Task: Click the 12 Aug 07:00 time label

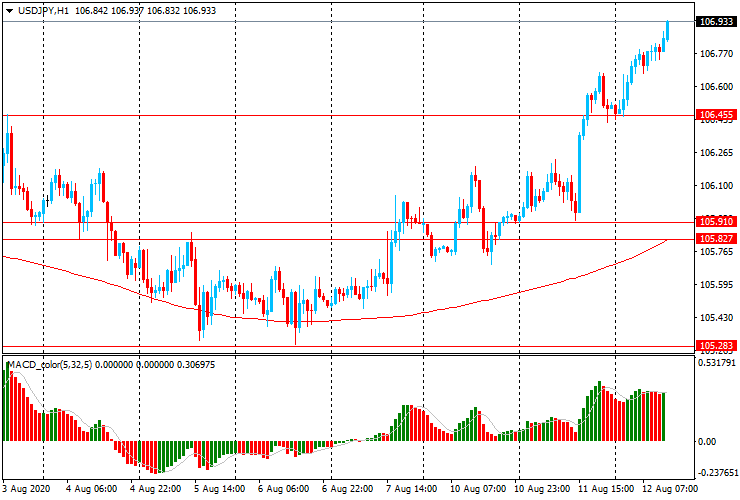Action: tap(670, 489)
